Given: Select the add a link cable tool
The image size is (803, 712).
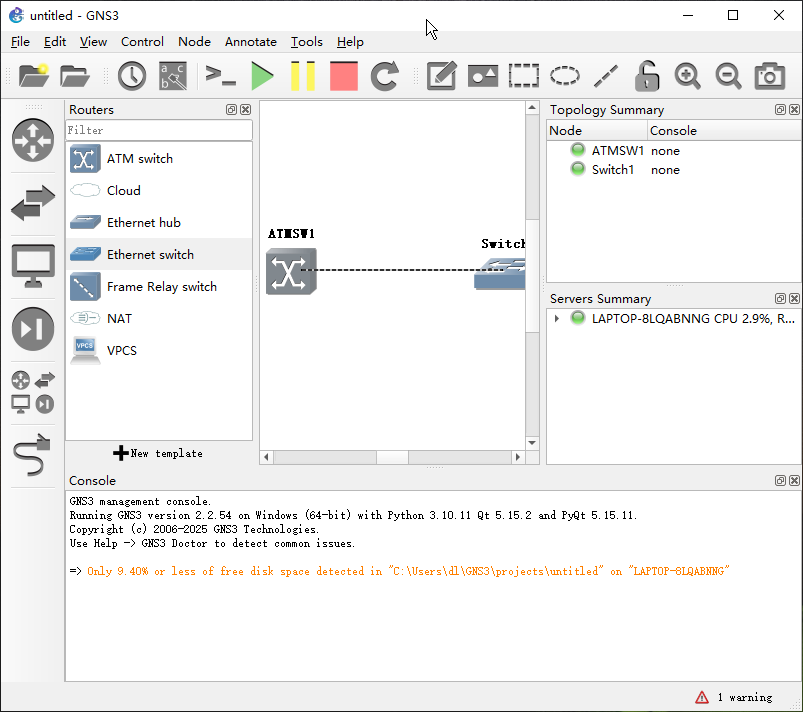Looking at the screenshot, I should [33, 455].
